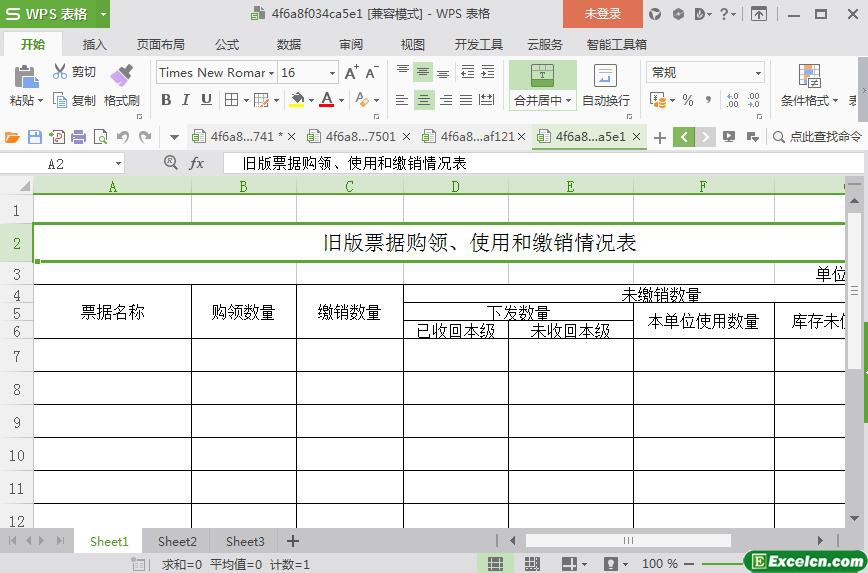Screen dimensions: 868x573
Task: Click the formula bar text field
Action: [x=542, y=163]
